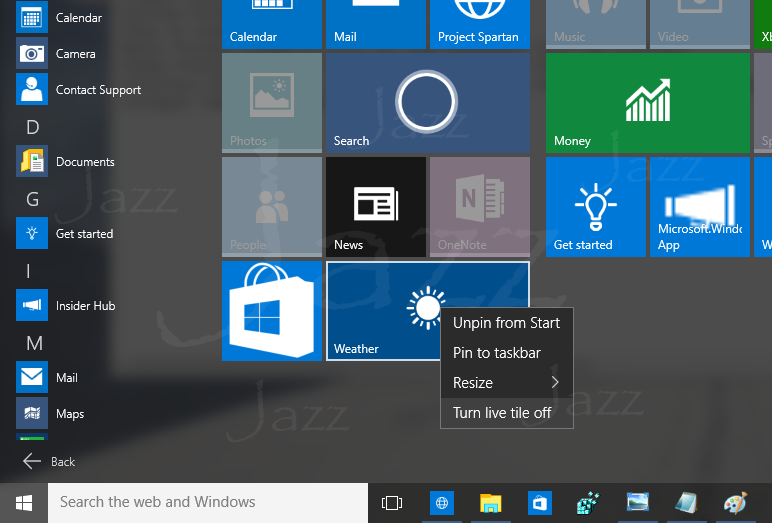772x523 pixels.
Task: Open Task View on the taskbar
Action: pyautogui.click(x=392, y=503)
